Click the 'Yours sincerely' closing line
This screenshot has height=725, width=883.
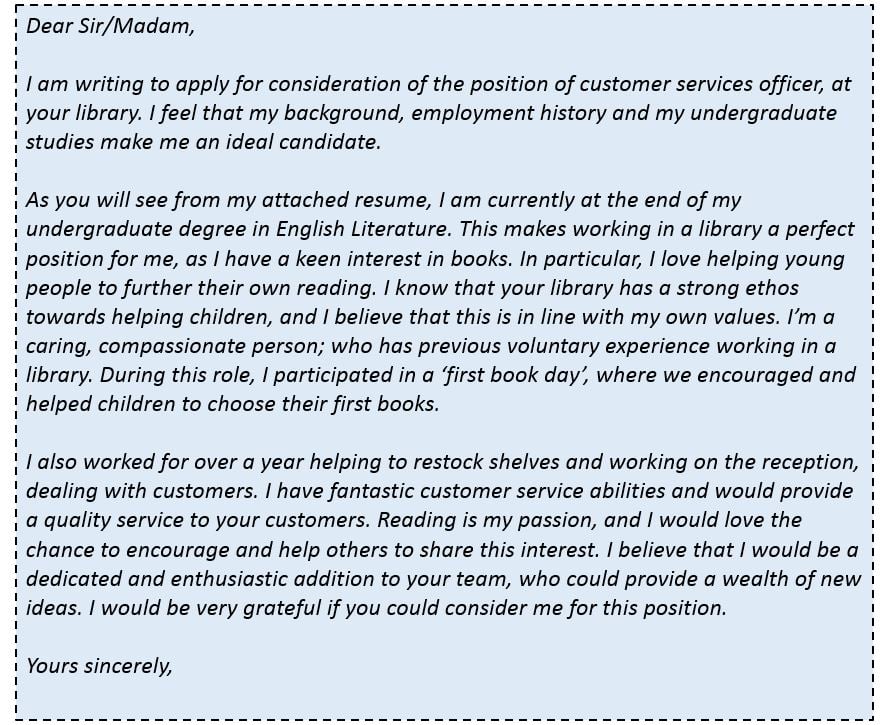(99, 664)
